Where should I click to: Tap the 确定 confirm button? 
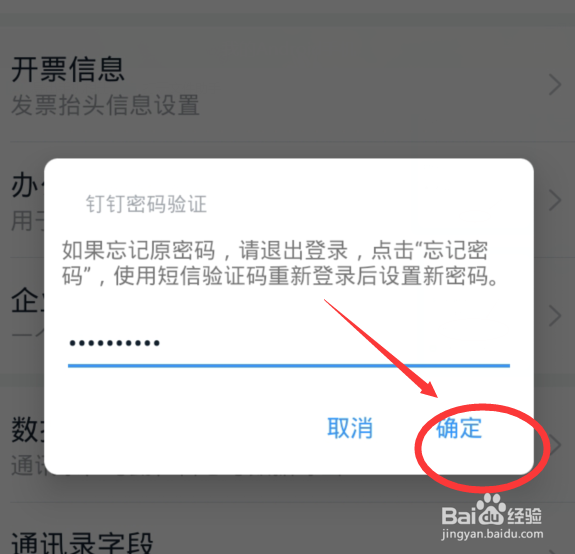(x=459, y=428)
